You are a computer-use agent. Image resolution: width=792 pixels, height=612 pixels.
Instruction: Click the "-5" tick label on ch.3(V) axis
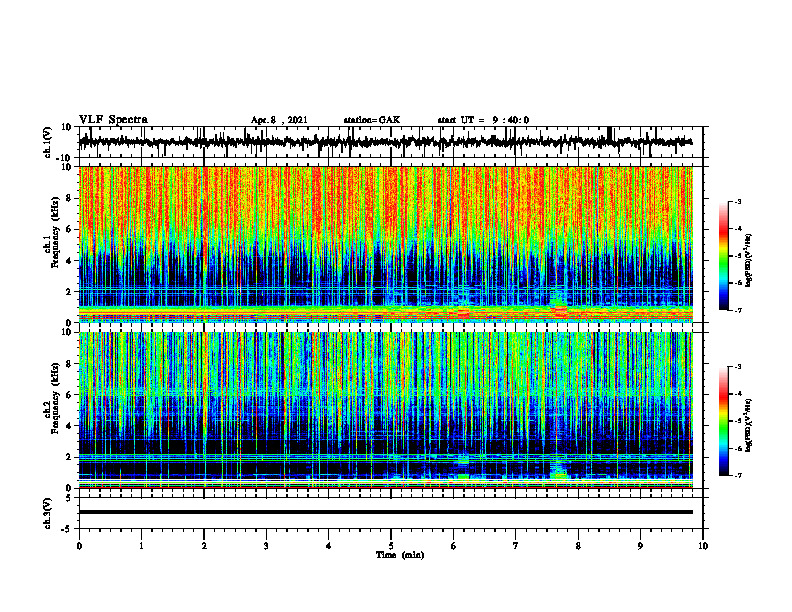(x=67, y=529)
